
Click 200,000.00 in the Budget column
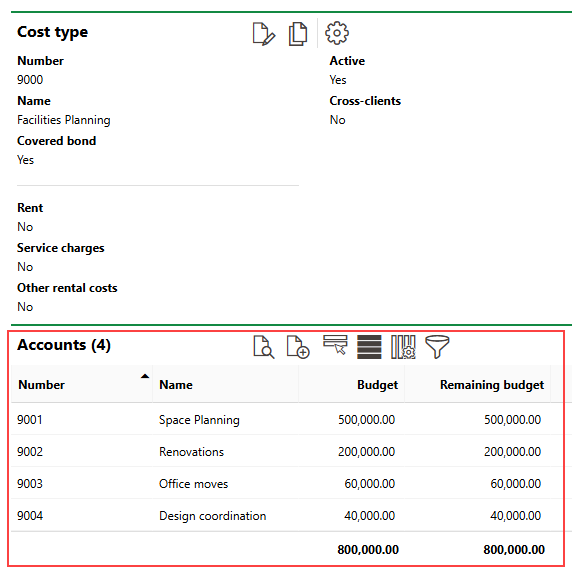click(366, 452)
